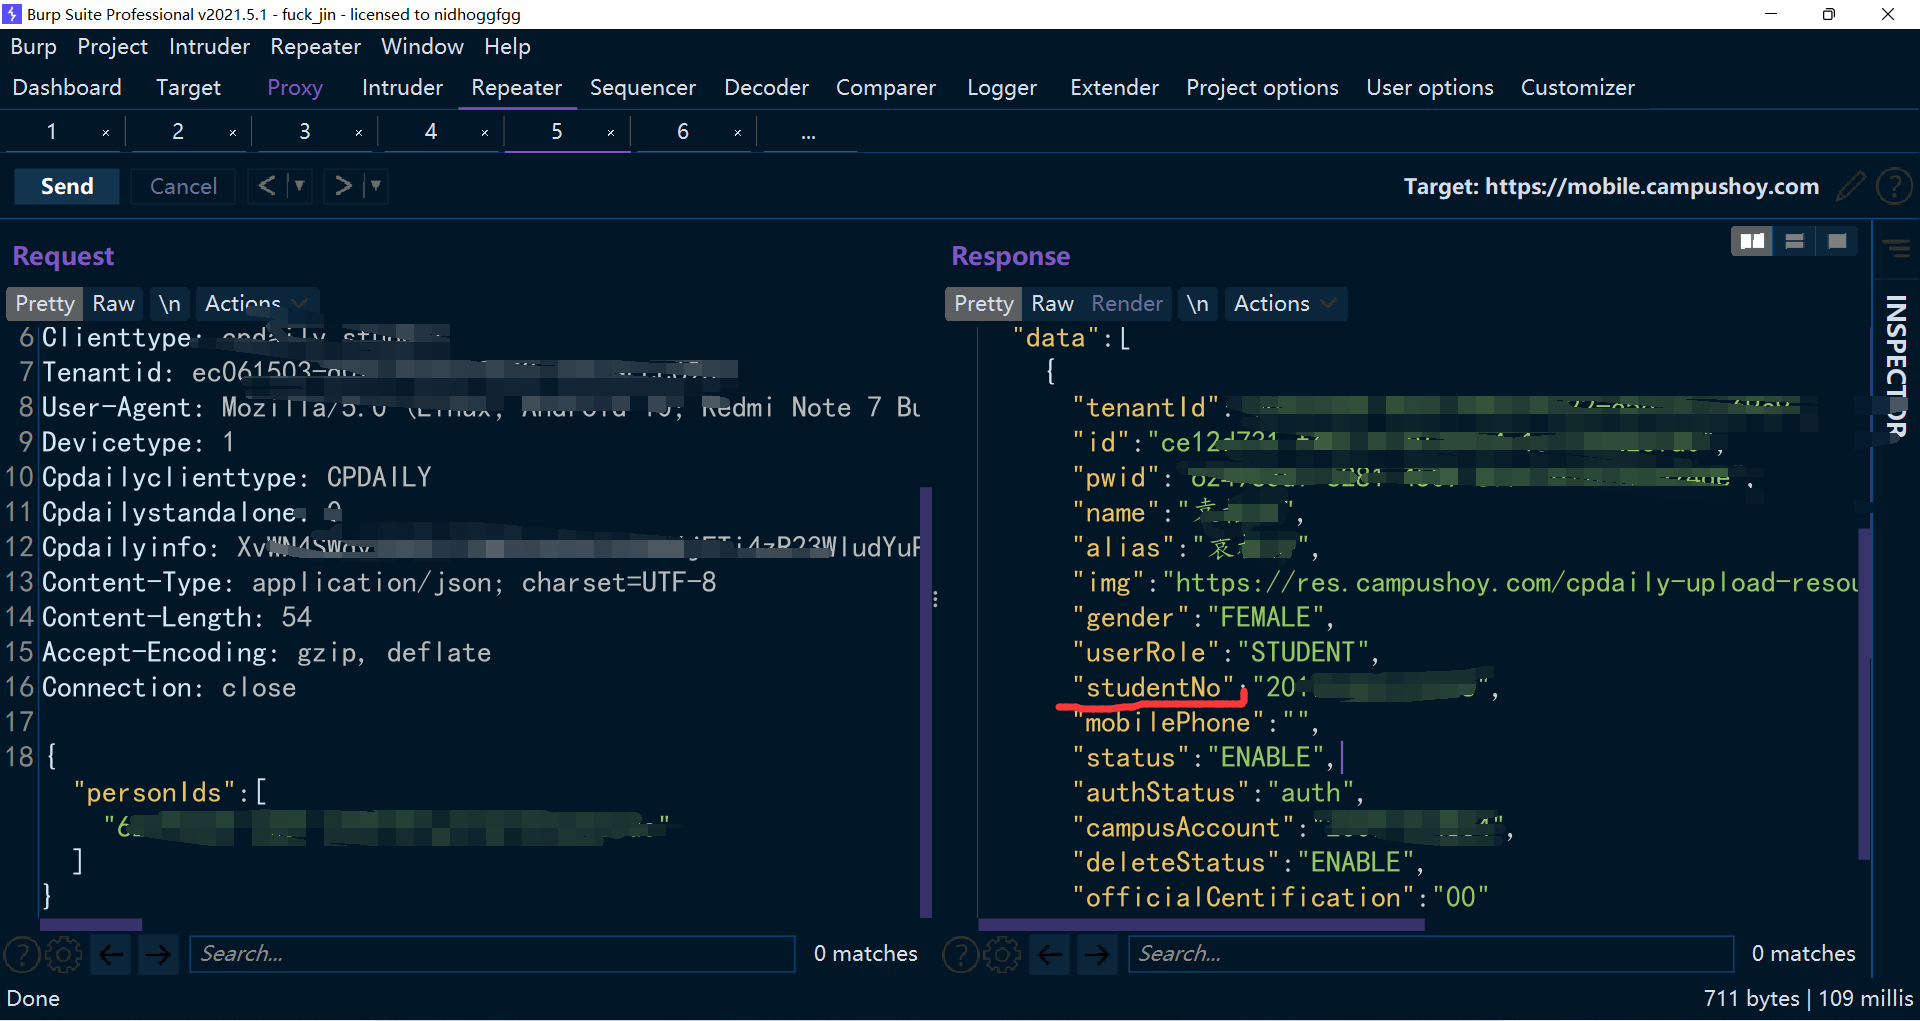The width and height of the screenshot is (1920, 1021).
Task: Click request search previous-match arrow
Action: [x=112, y=955]
